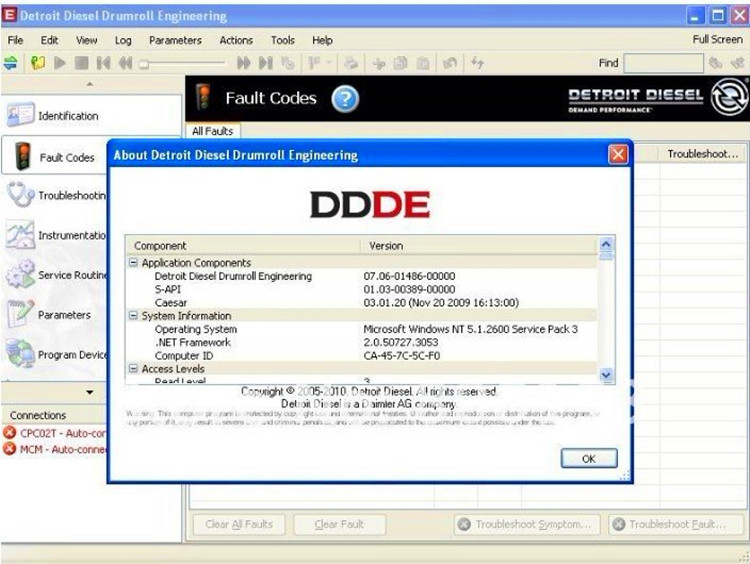Select the .NET Framework row
This screenshot has width=750, height=564.
(x=362, y=342)
